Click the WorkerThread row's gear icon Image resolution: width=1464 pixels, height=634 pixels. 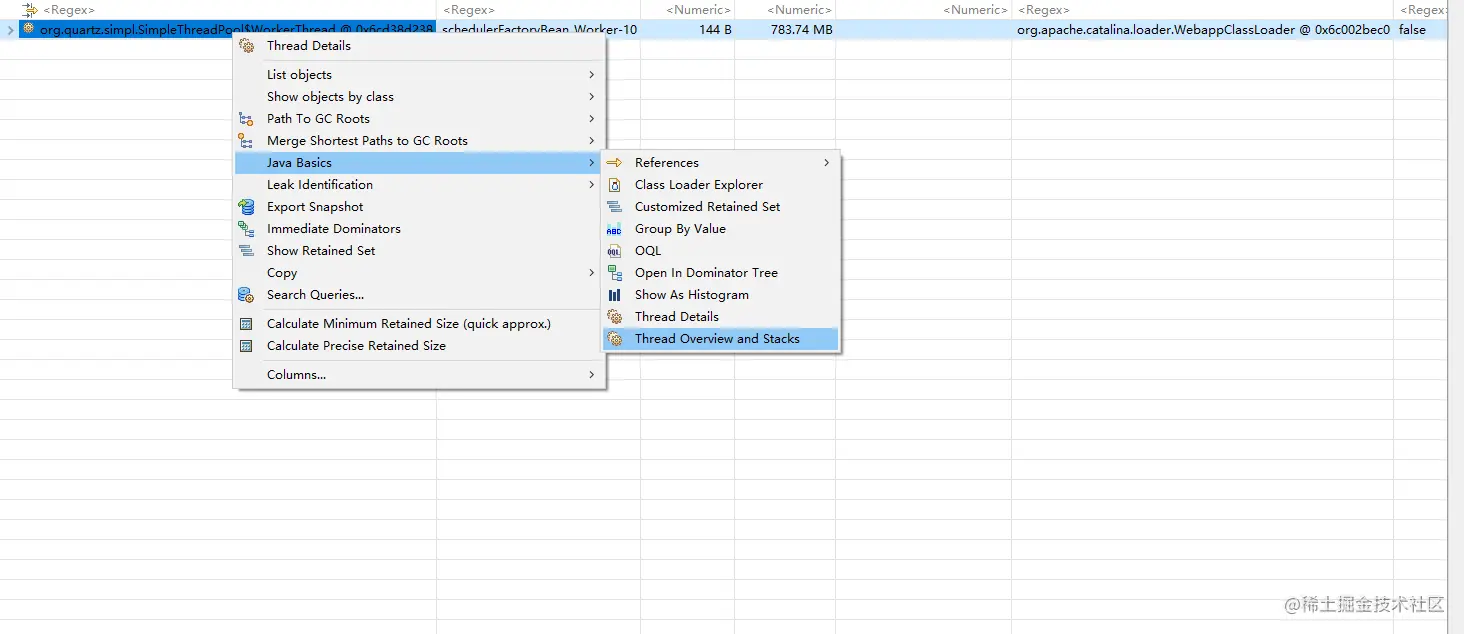coord(28,29)
